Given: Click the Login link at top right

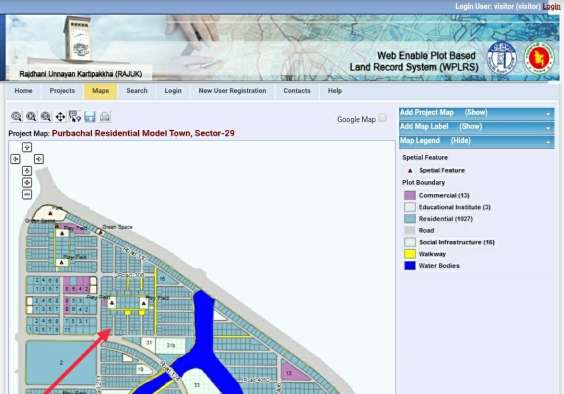Looking at the screenshot, I should pos(551,6).
